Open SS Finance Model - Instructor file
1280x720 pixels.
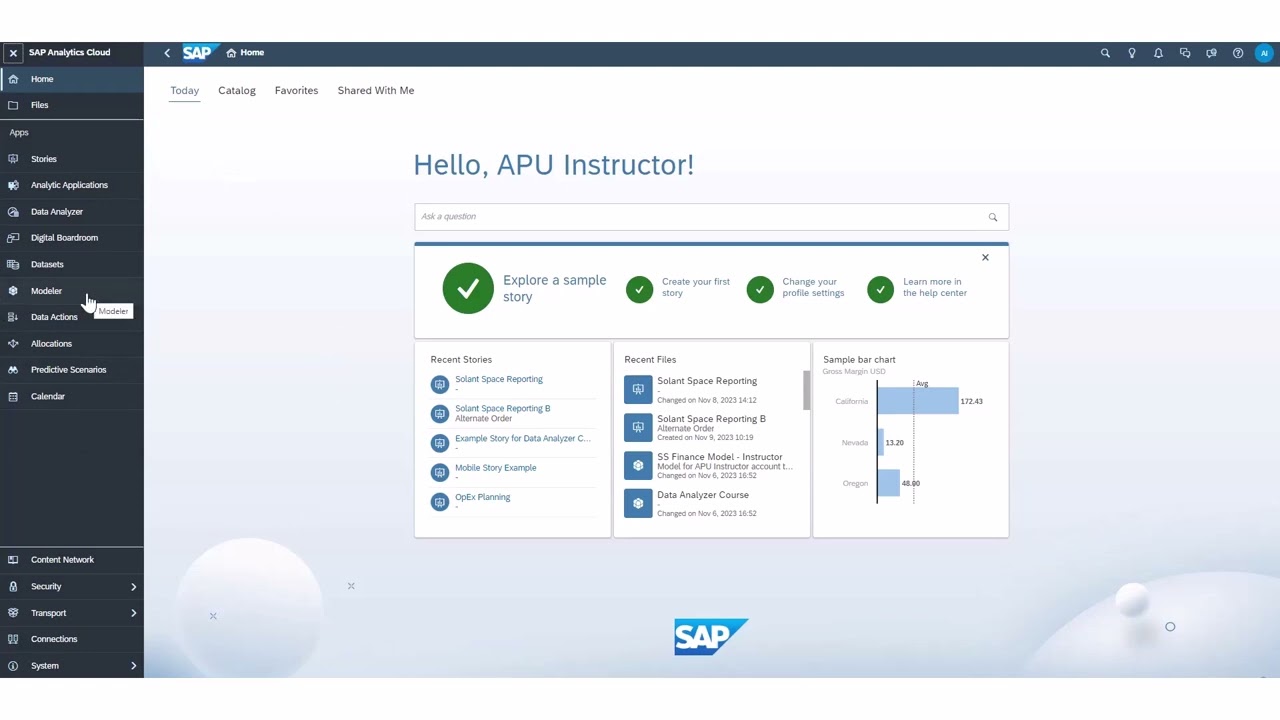click(719, 457)
